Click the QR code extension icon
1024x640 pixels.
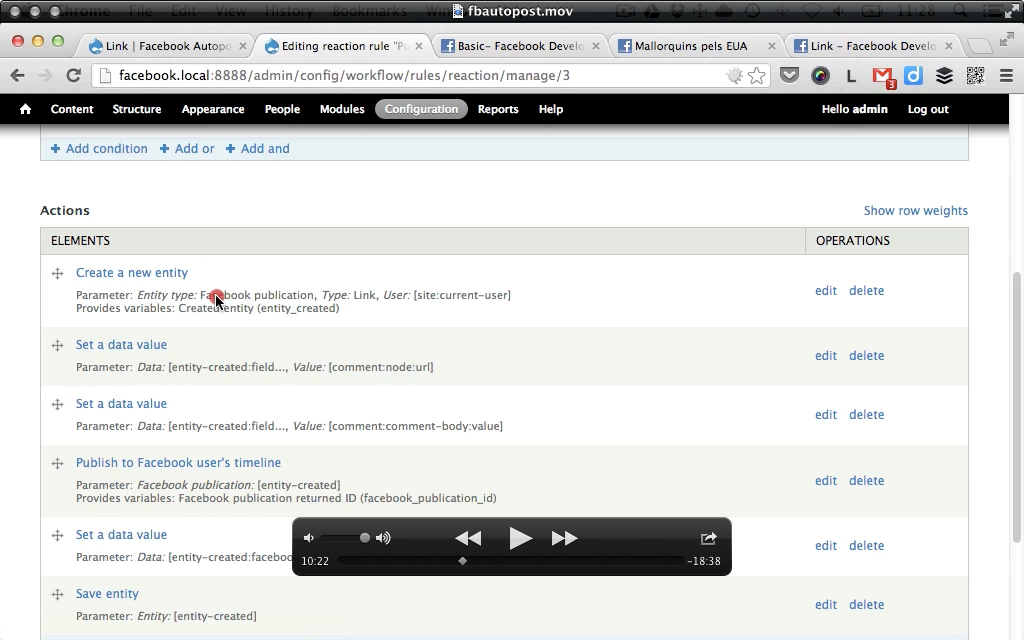975,76
